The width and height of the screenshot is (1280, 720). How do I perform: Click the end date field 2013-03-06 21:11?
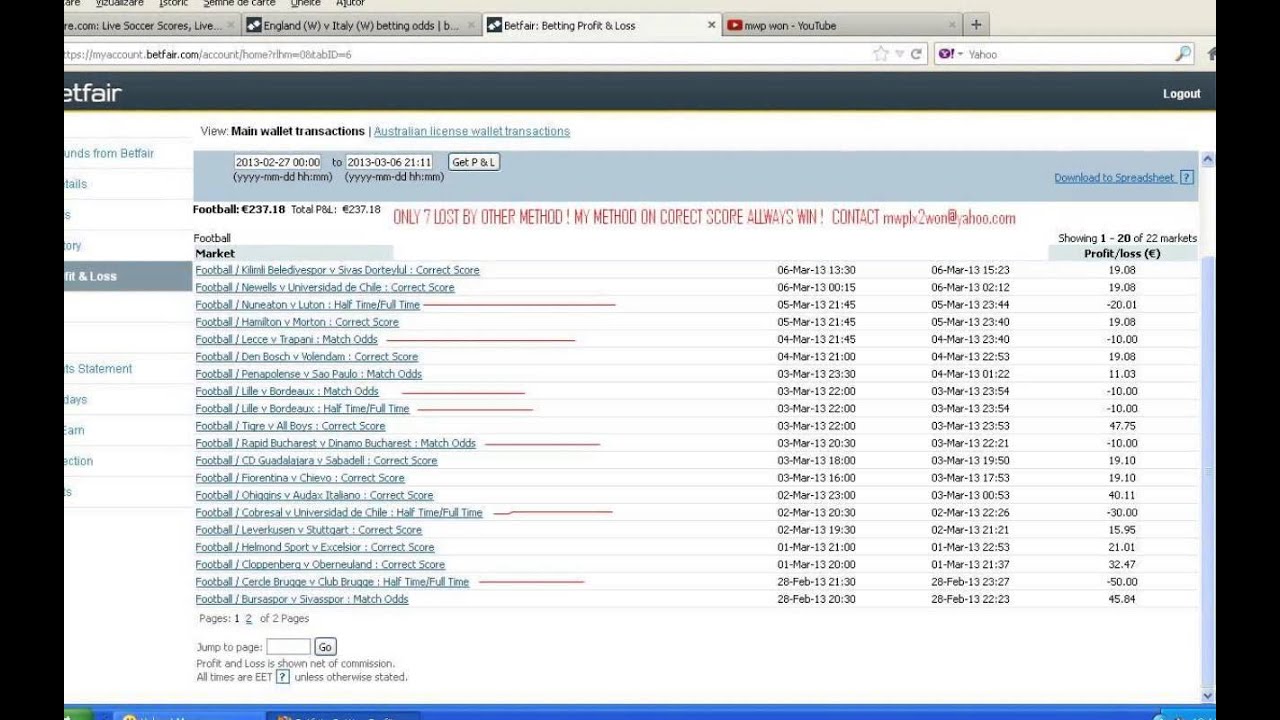[x=389, y=162]
